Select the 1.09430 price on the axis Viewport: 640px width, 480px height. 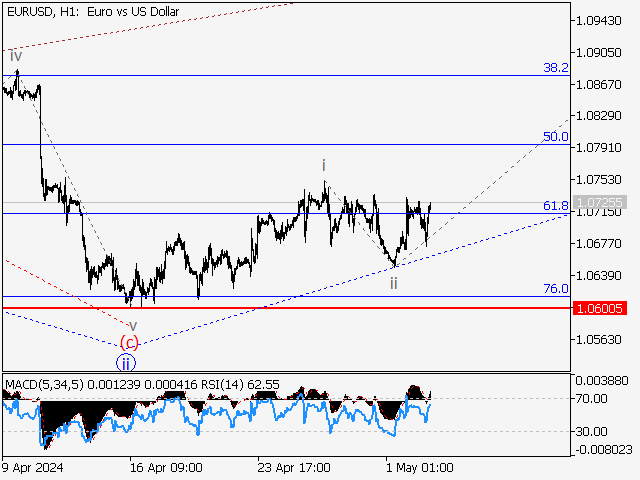click(x=602, y=20)
